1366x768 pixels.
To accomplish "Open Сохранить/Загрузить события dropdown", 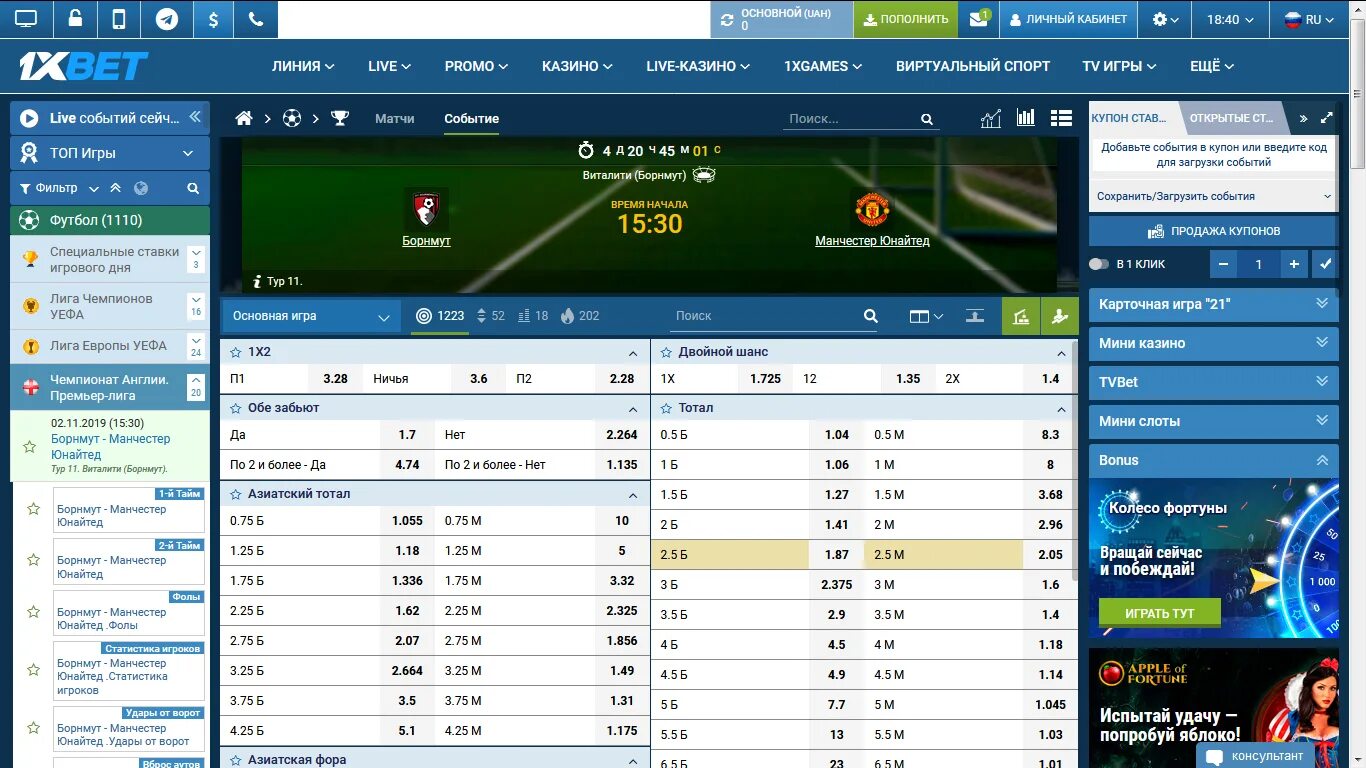I will (x=1214, y=196).
